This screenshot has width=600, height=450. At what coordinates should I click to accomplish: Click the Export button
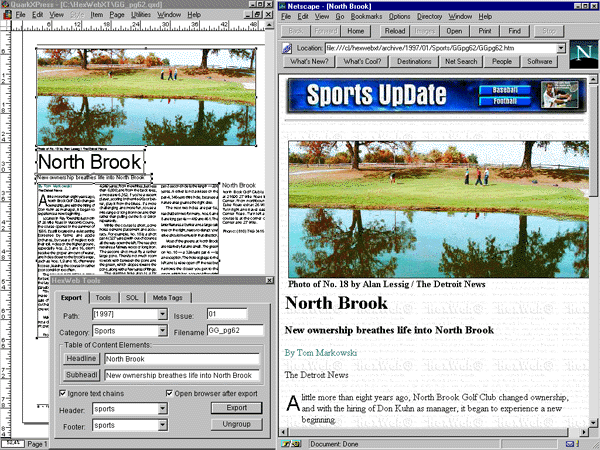click(x=236, y=408)
